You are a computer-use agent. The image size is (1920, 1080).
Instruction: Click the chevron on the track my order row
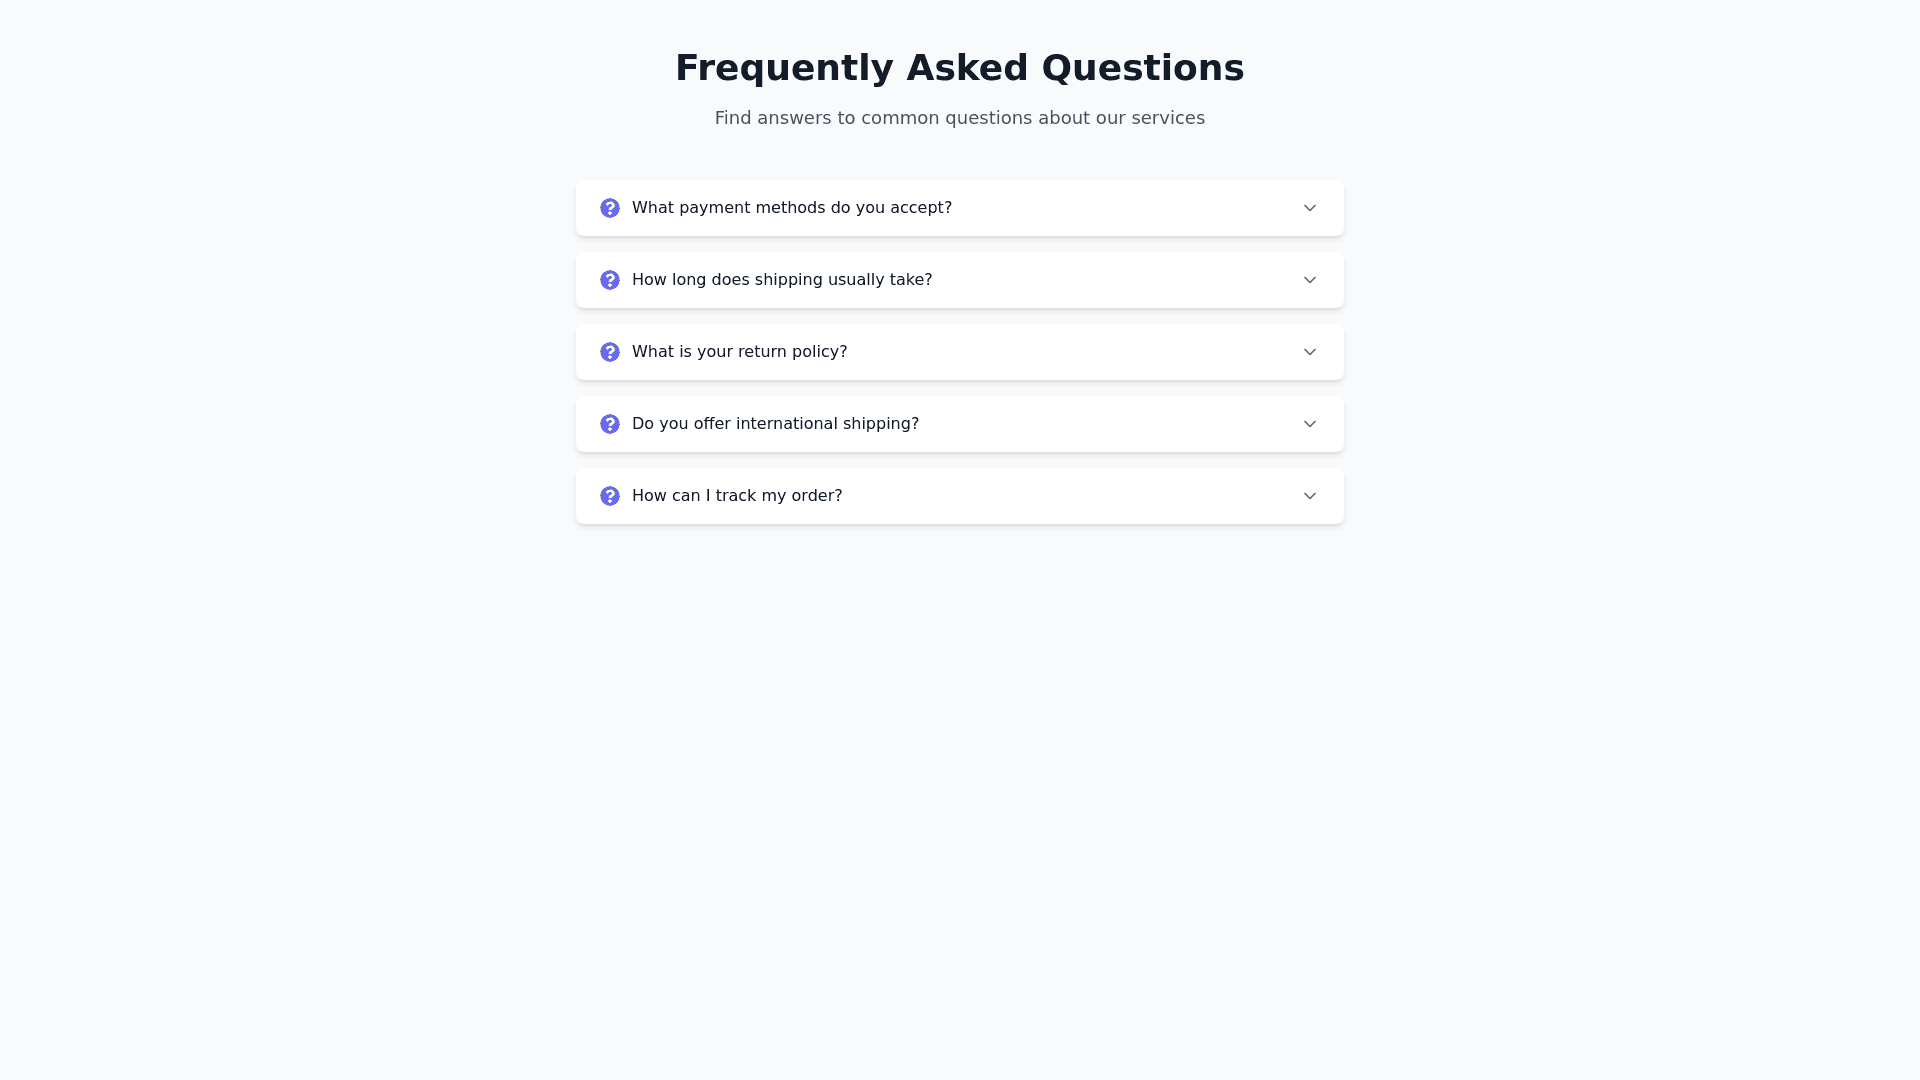[x=1310, y=496]
